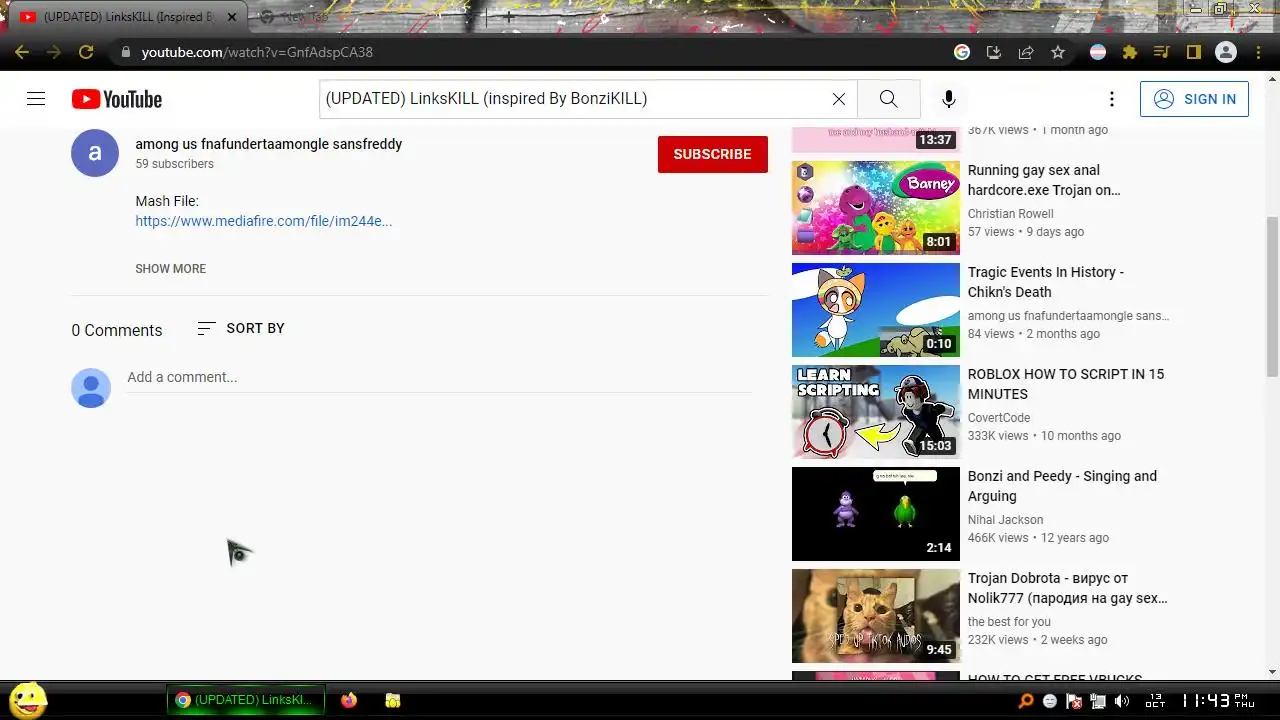Open Trojan Dobrota video title
This screenshot has height=720, width=1280.
tap(1068, 588)
